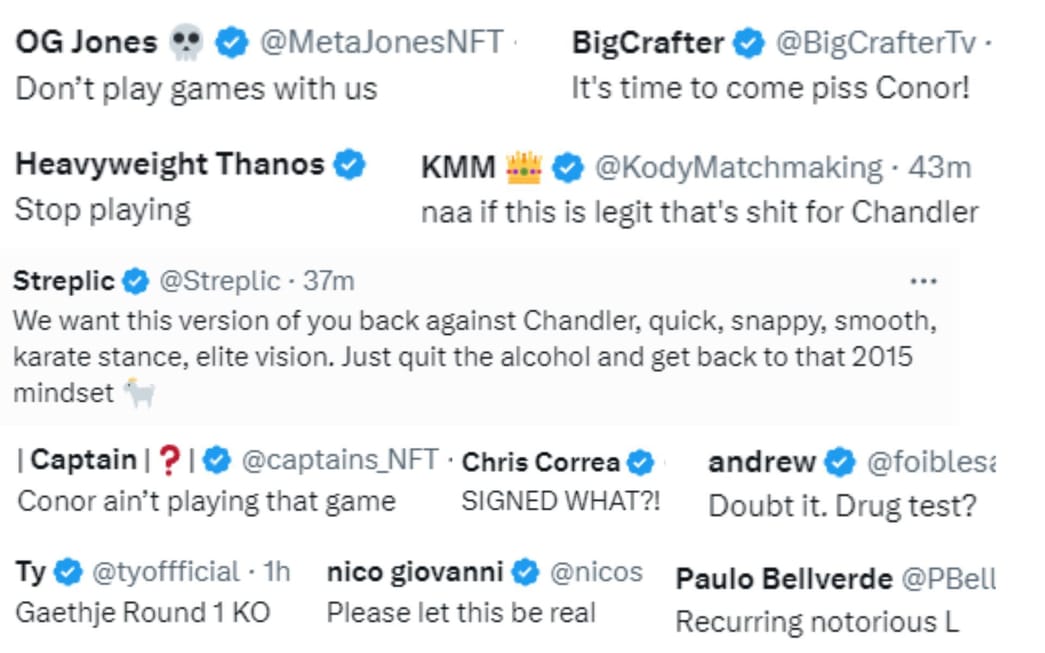Click the red question mark in Captain's name
1045x653 pixels.
point(169,460)
